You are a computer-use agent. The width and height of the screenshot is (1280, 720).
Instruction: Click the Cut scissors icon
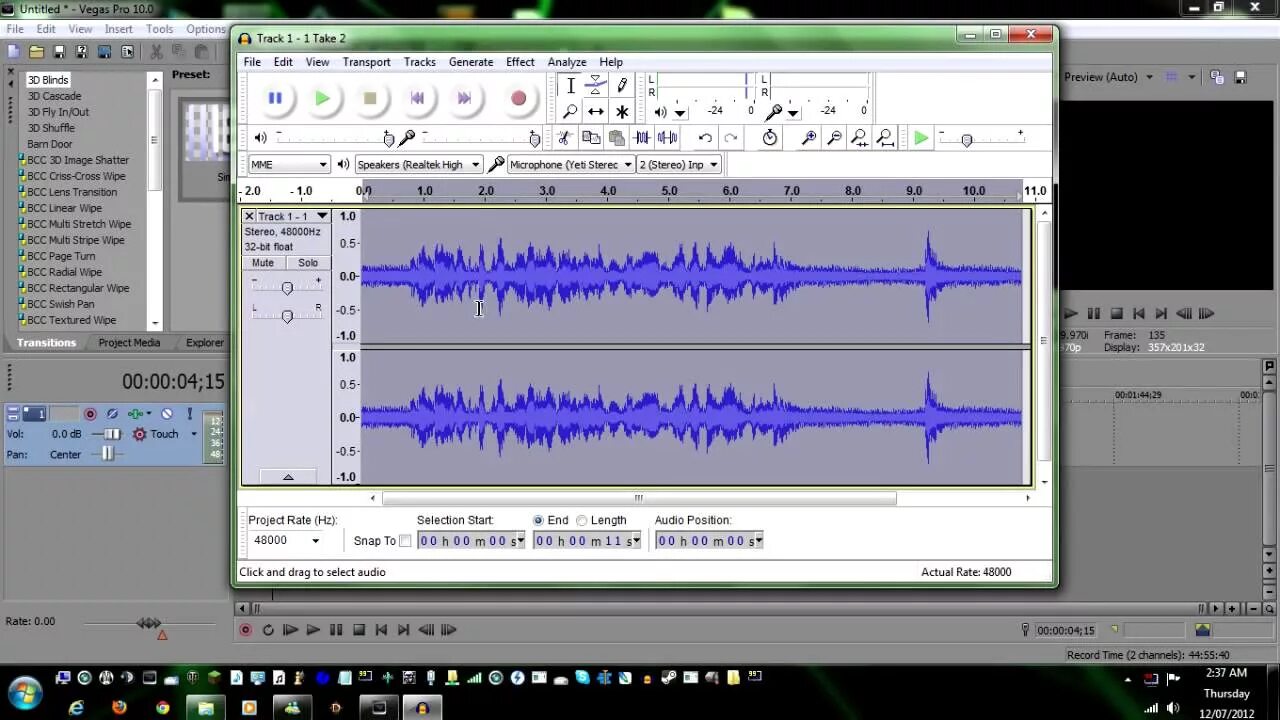565,138
